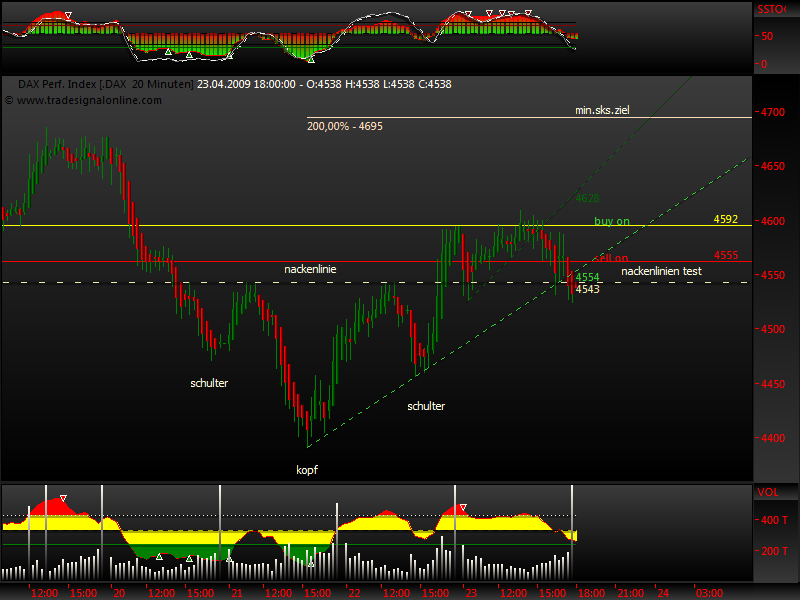
Task: Select the up-arrow marker below the session 21 volume bars
Action: point(229,558)
